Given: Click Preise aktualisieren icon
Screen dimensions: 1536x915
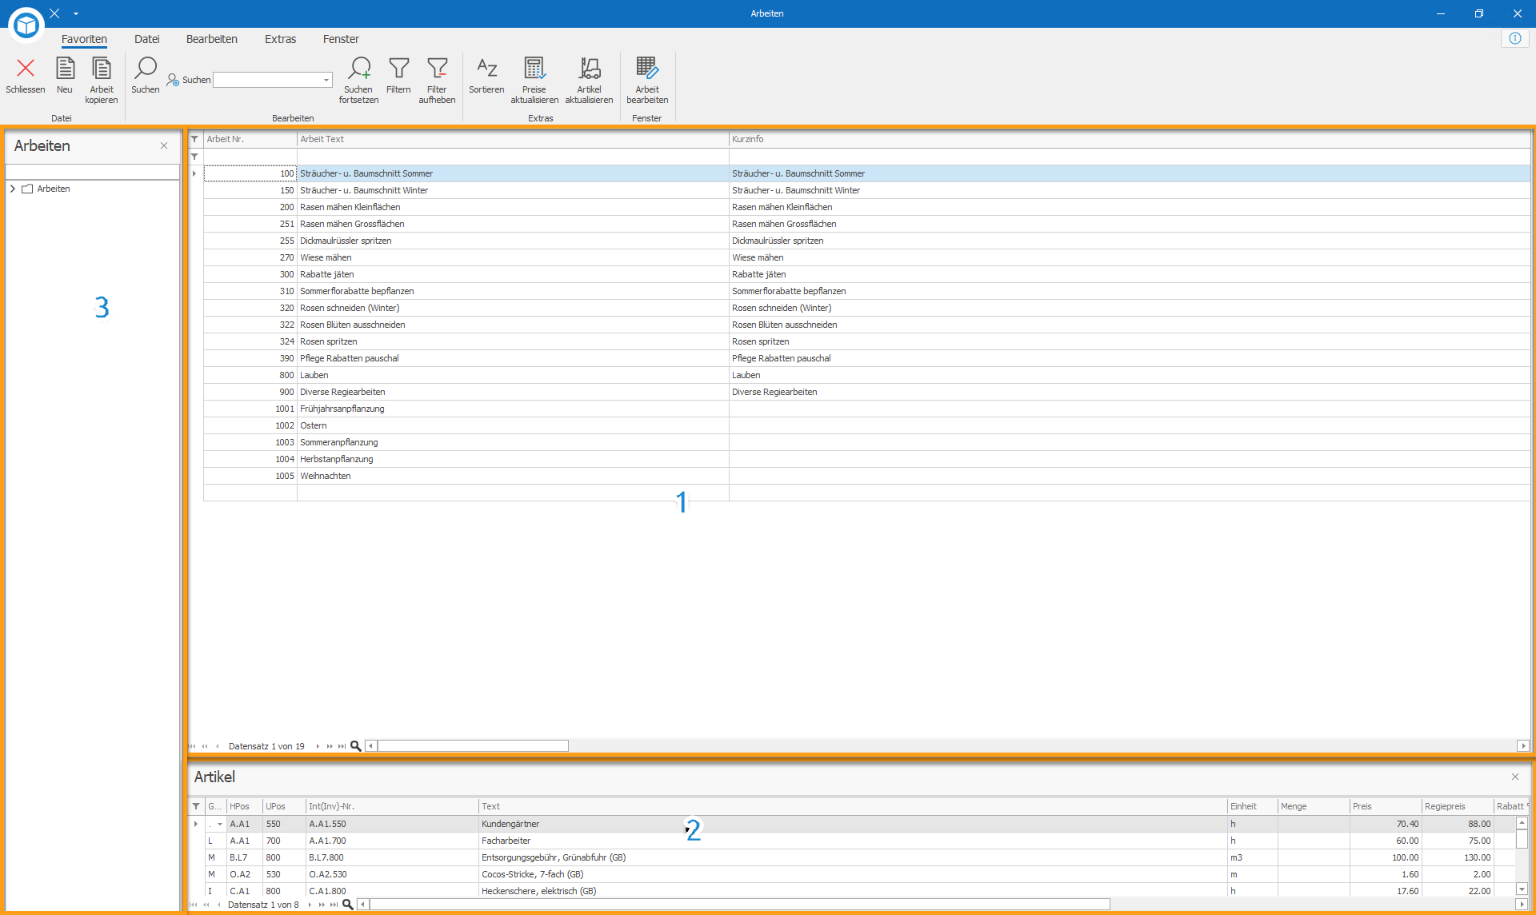Looking at the screenshot, I should [535, 68].
